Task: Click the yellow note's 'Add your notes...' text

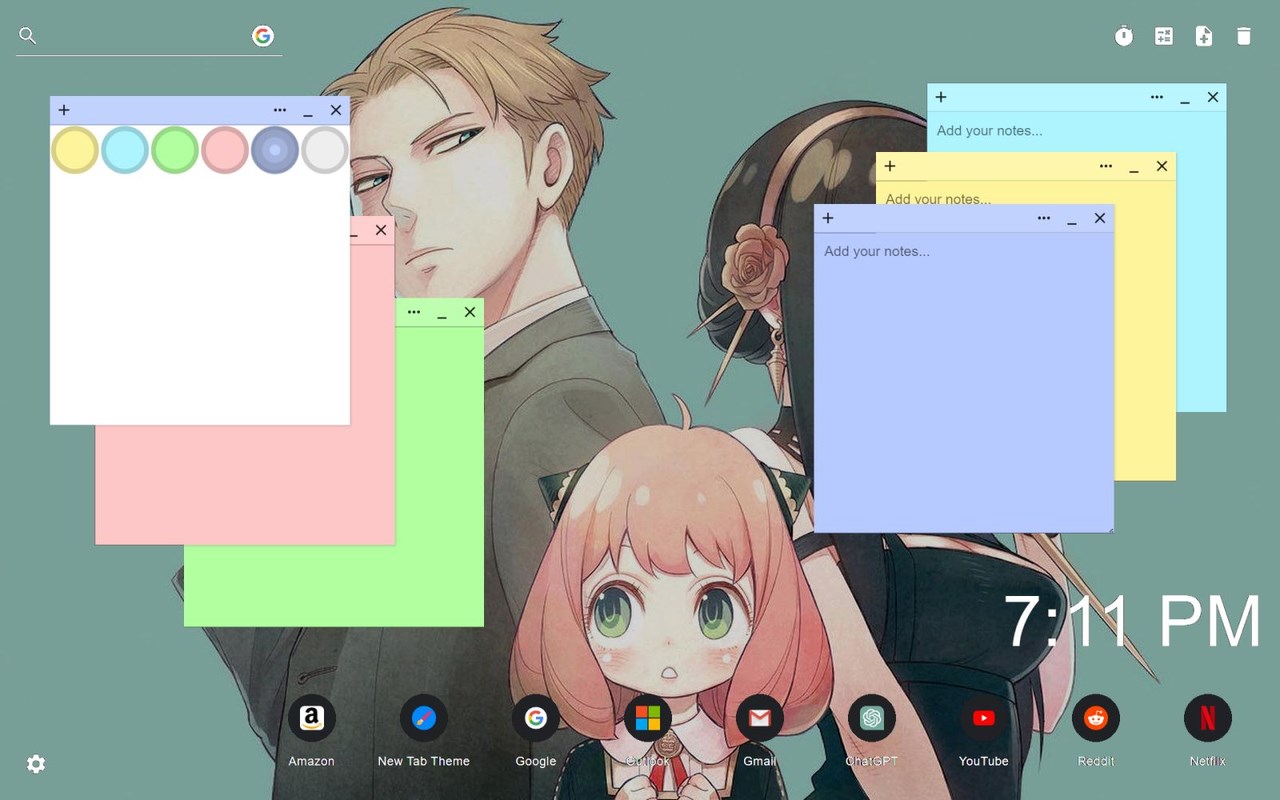Action: point(938,198)
